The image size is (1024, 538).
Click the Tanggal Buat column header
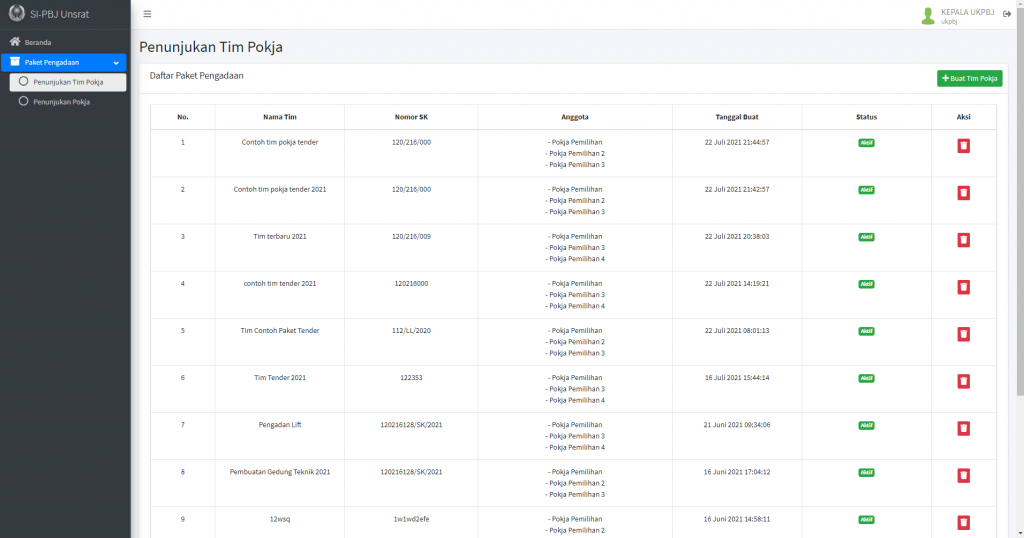pyautogui.click(x=736, y=117)
